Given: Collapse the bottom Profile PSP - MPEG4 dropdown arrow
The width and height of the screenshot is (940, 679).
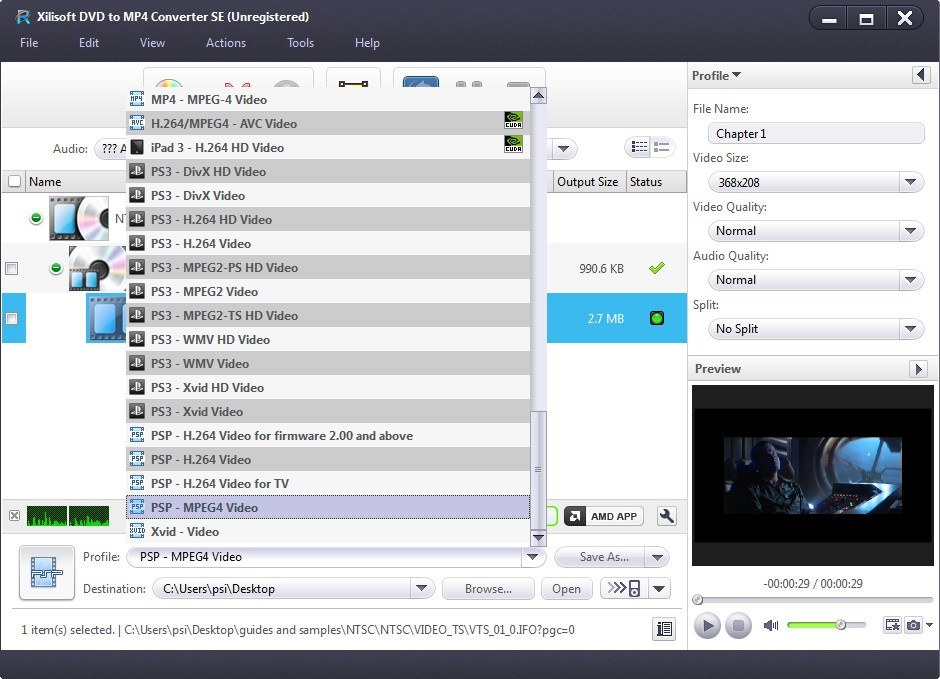Looking at the screenshot, I should (x=532, y=557).
